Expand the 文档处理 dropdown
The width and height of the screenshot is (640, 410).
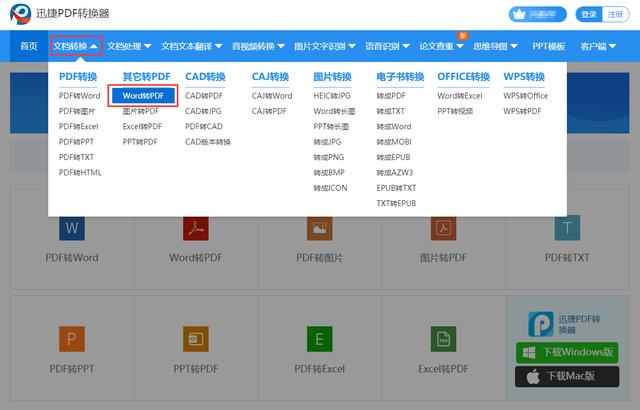(x=129, y=46)
